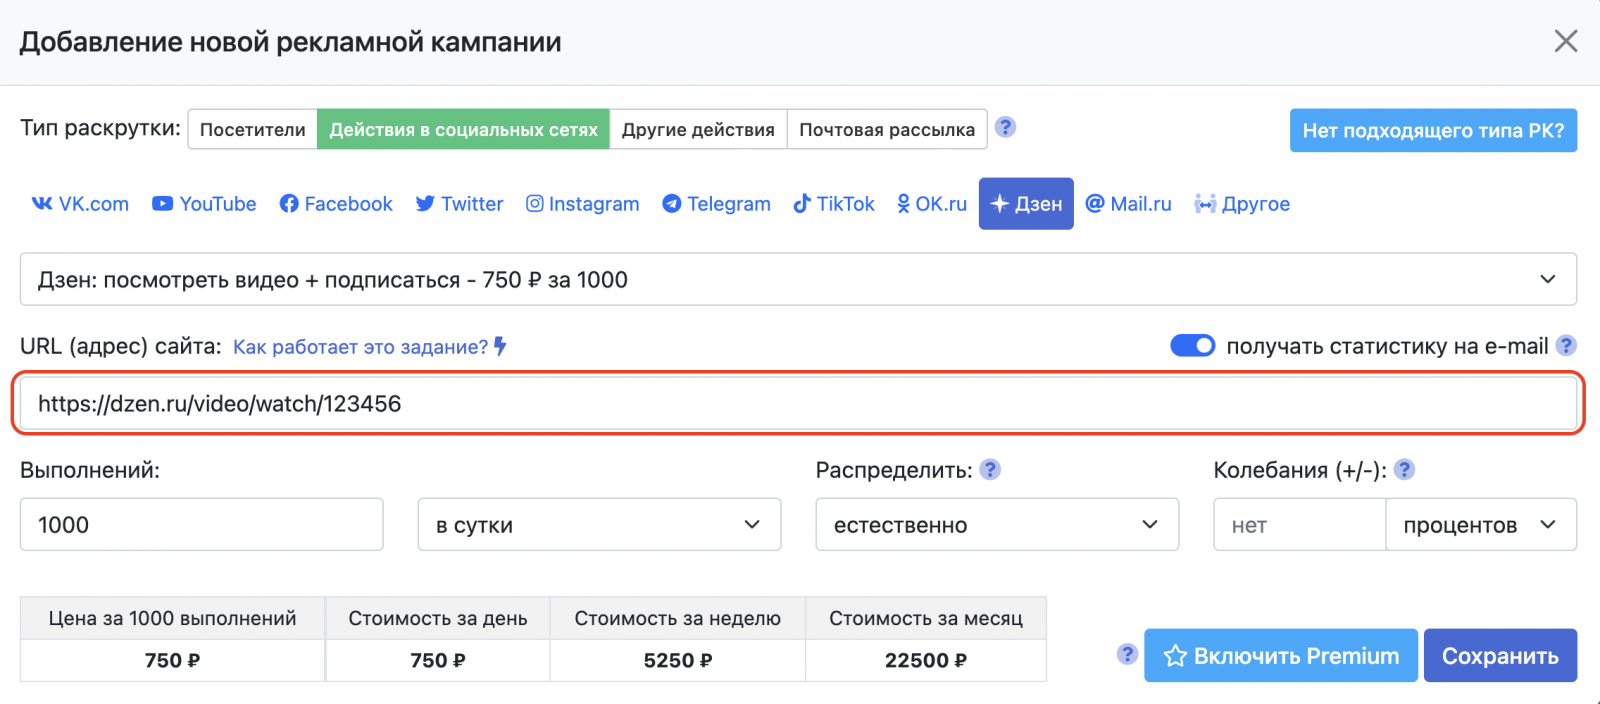The image size is (1600, 704).
Task: Toggle получать статистику на e-mail switch
Action: click(1192, 346)
